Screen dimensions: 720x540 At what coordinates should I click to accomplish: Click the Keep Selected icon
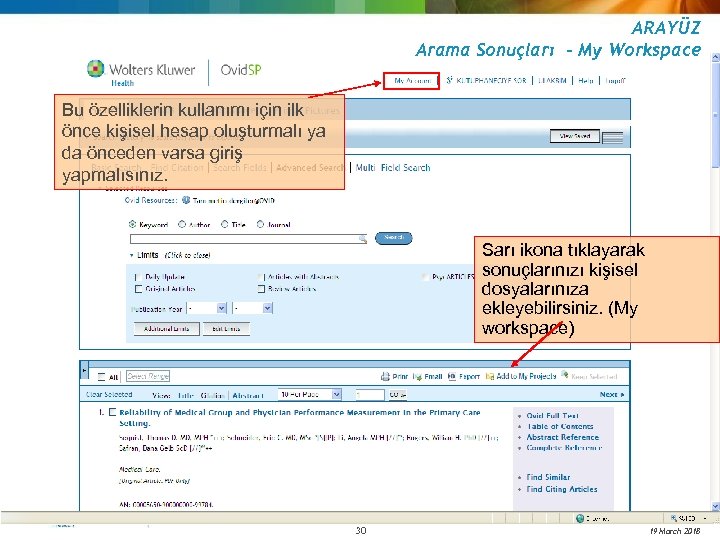pos(565,376)
